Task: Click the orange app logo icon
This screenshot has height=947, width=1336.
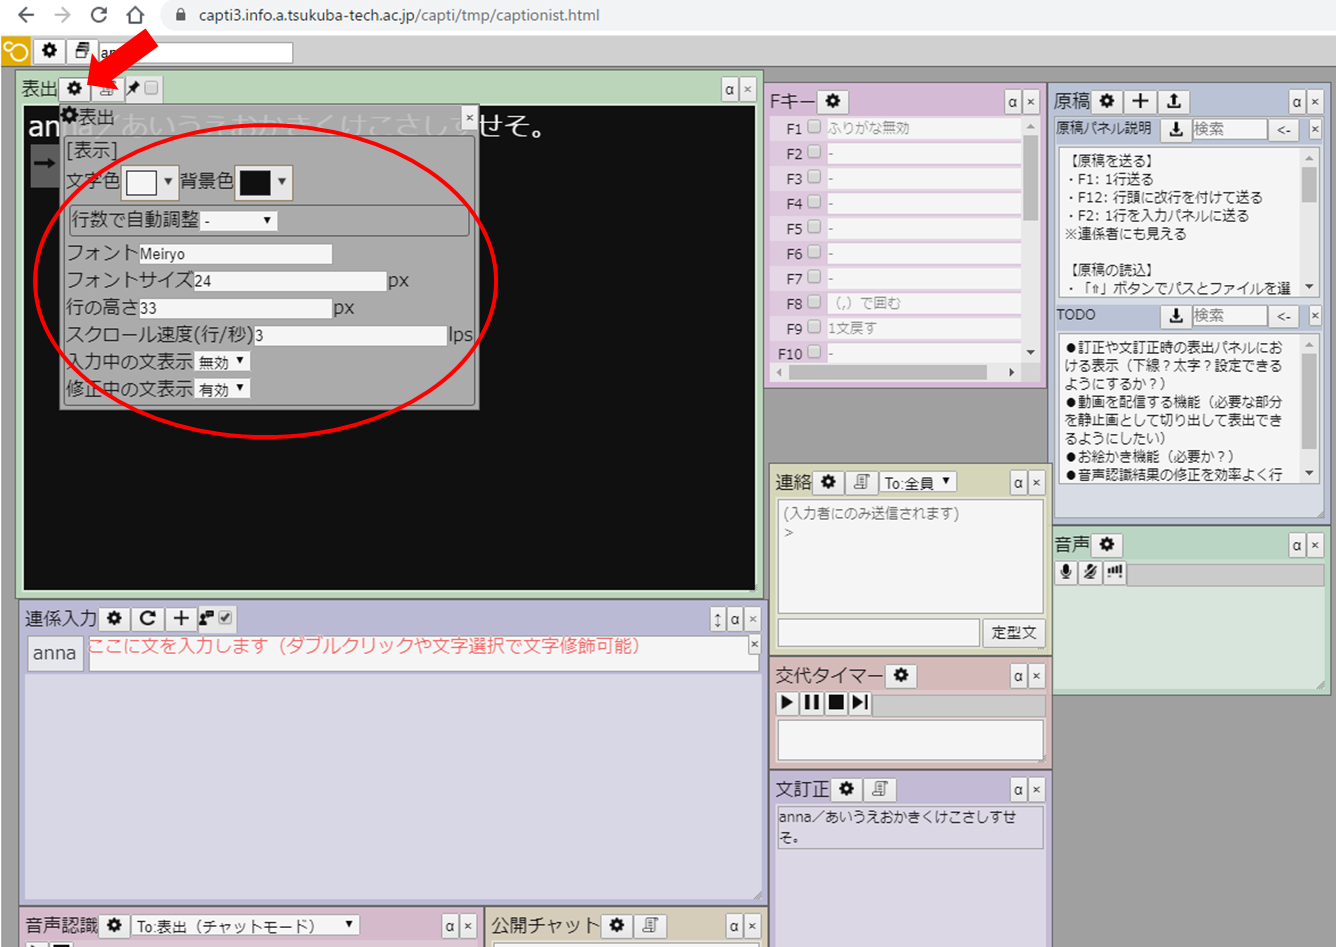Action: coord(16,51)
